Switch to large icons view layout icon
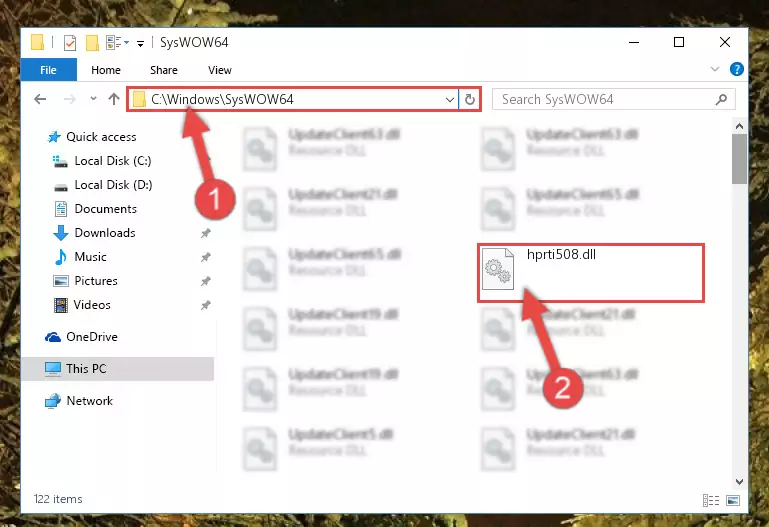Image resolution: width=769 pixels, height=527 pixels. pyautogui.click(x=733, y=500)
